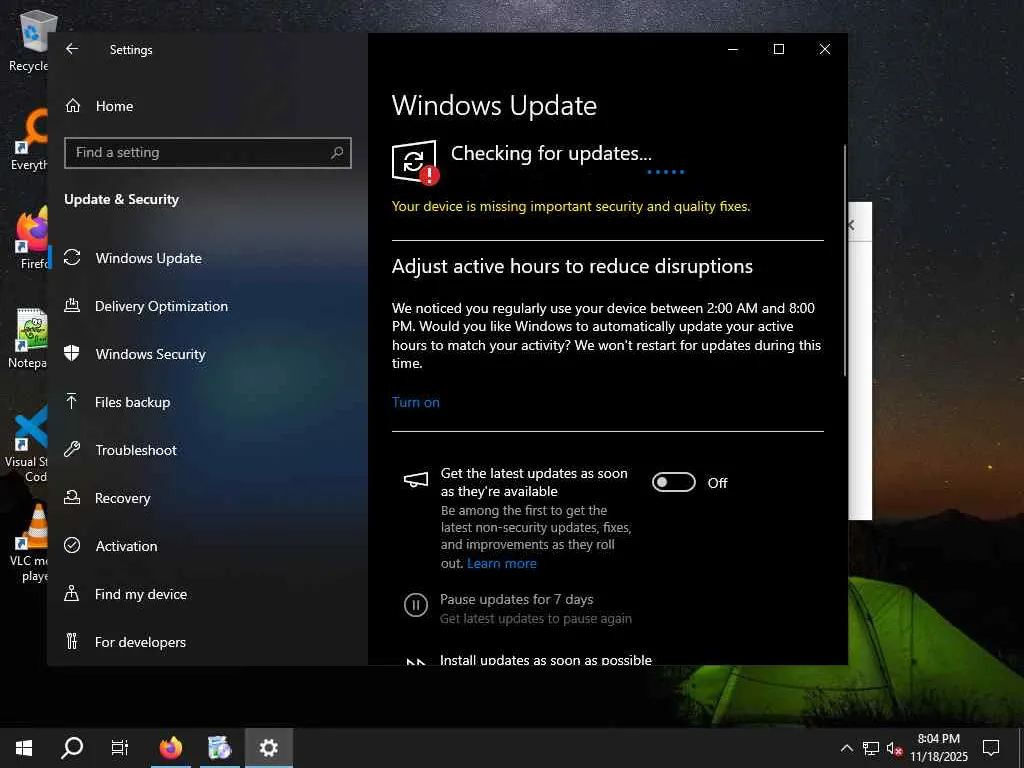Click the Windows Security shield icon
Screen dimensions: 1024x768
[x=72, y=353]
